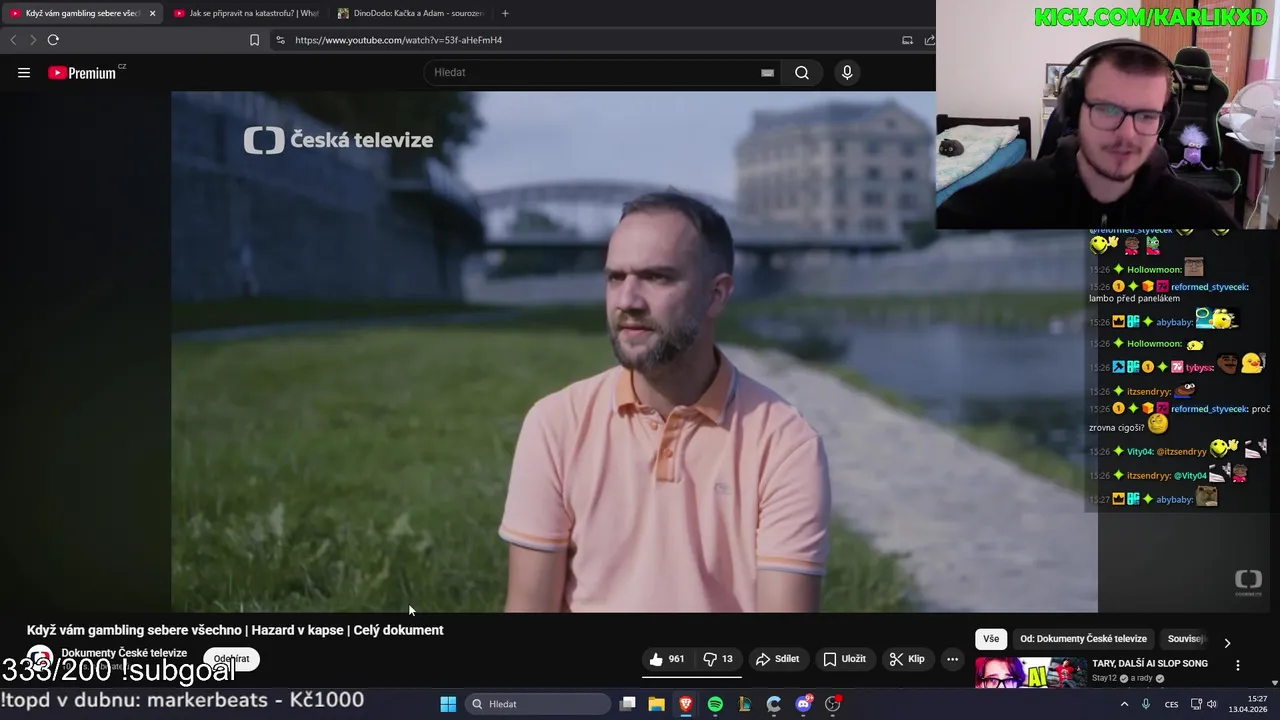This screenshot has height=720, width=1280.
Task: Open channel avatar of Dokumenty České televize
Action: pos(40,660)
